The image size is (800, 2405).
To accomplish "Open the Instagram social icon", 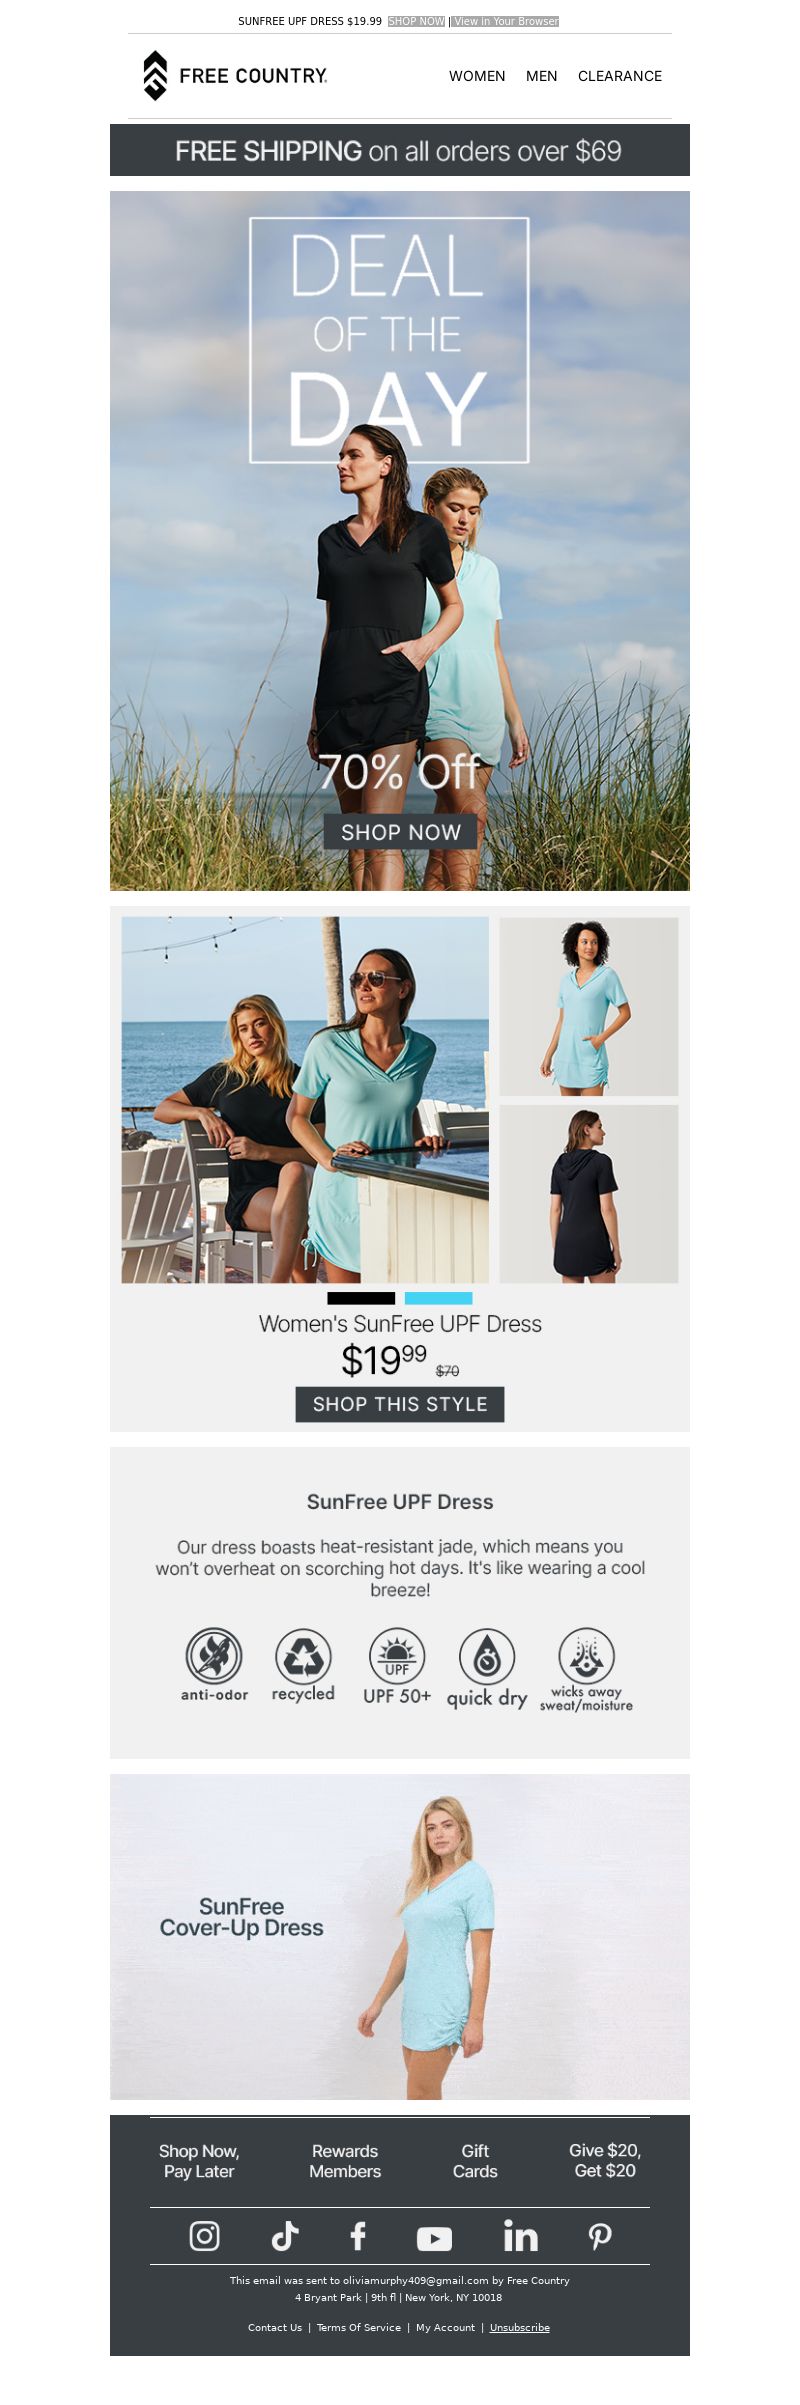I will (x=204, y=2235).
